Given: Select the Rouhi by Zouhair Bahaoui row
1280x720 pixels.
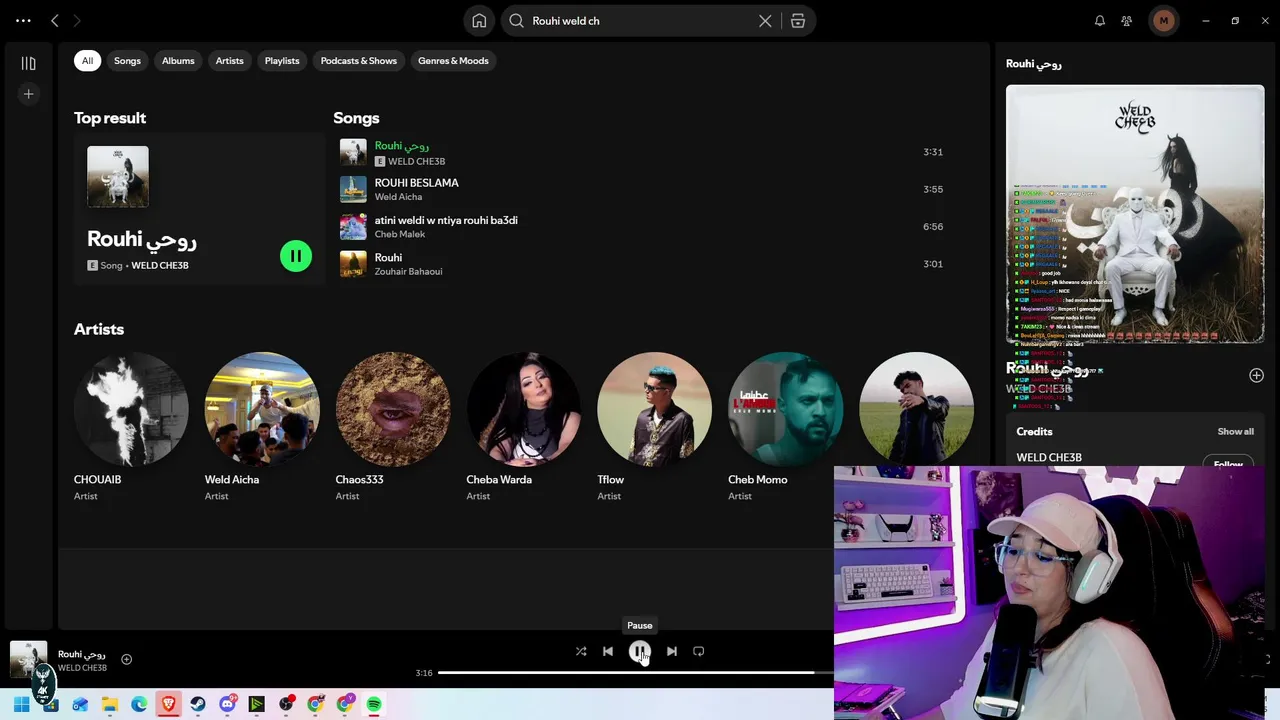Looking at the screenshot, I should click(x=640, y=264).
